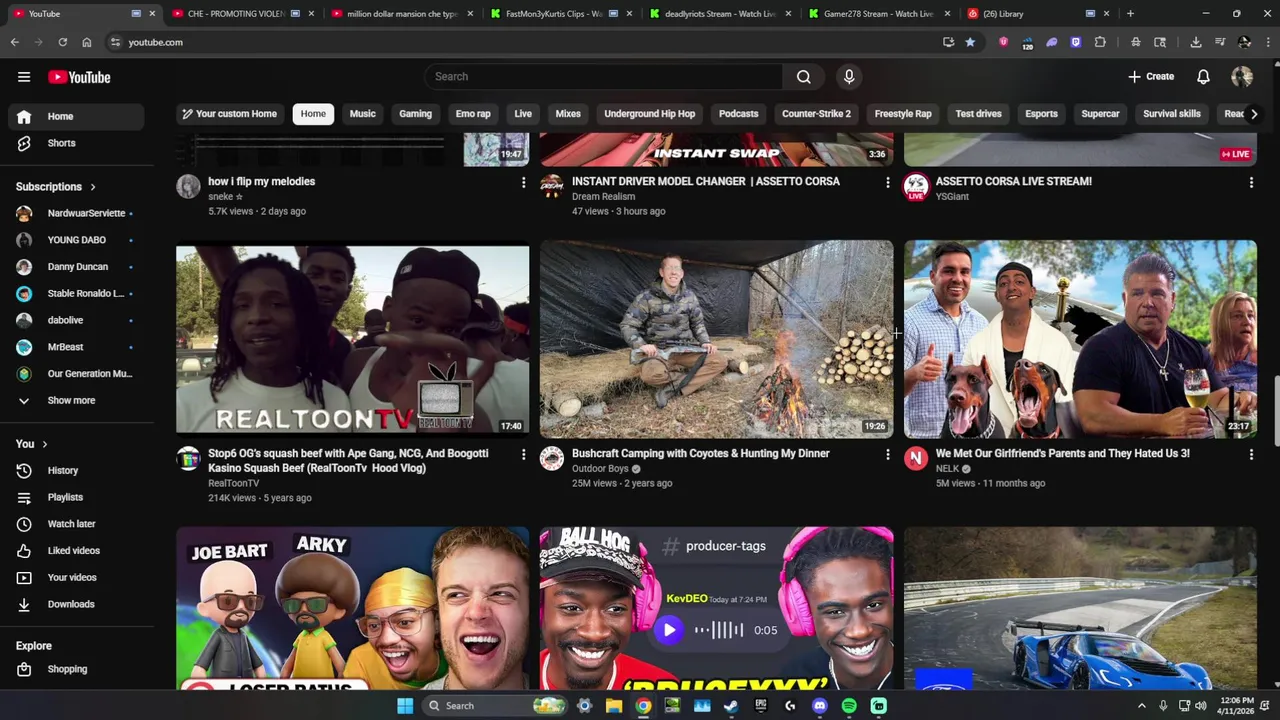This screenshot has width=1280, height=720.
Task: Open the RealToonTV channel avatar
Action: click(188, 459)
